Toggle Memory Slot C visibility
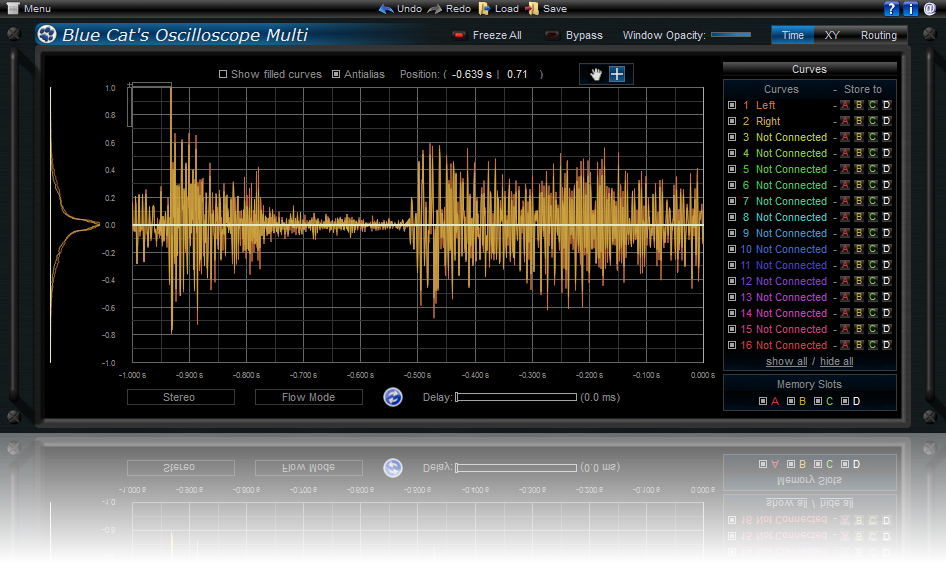This screenshot has height=562, width=946. [817, 401]
